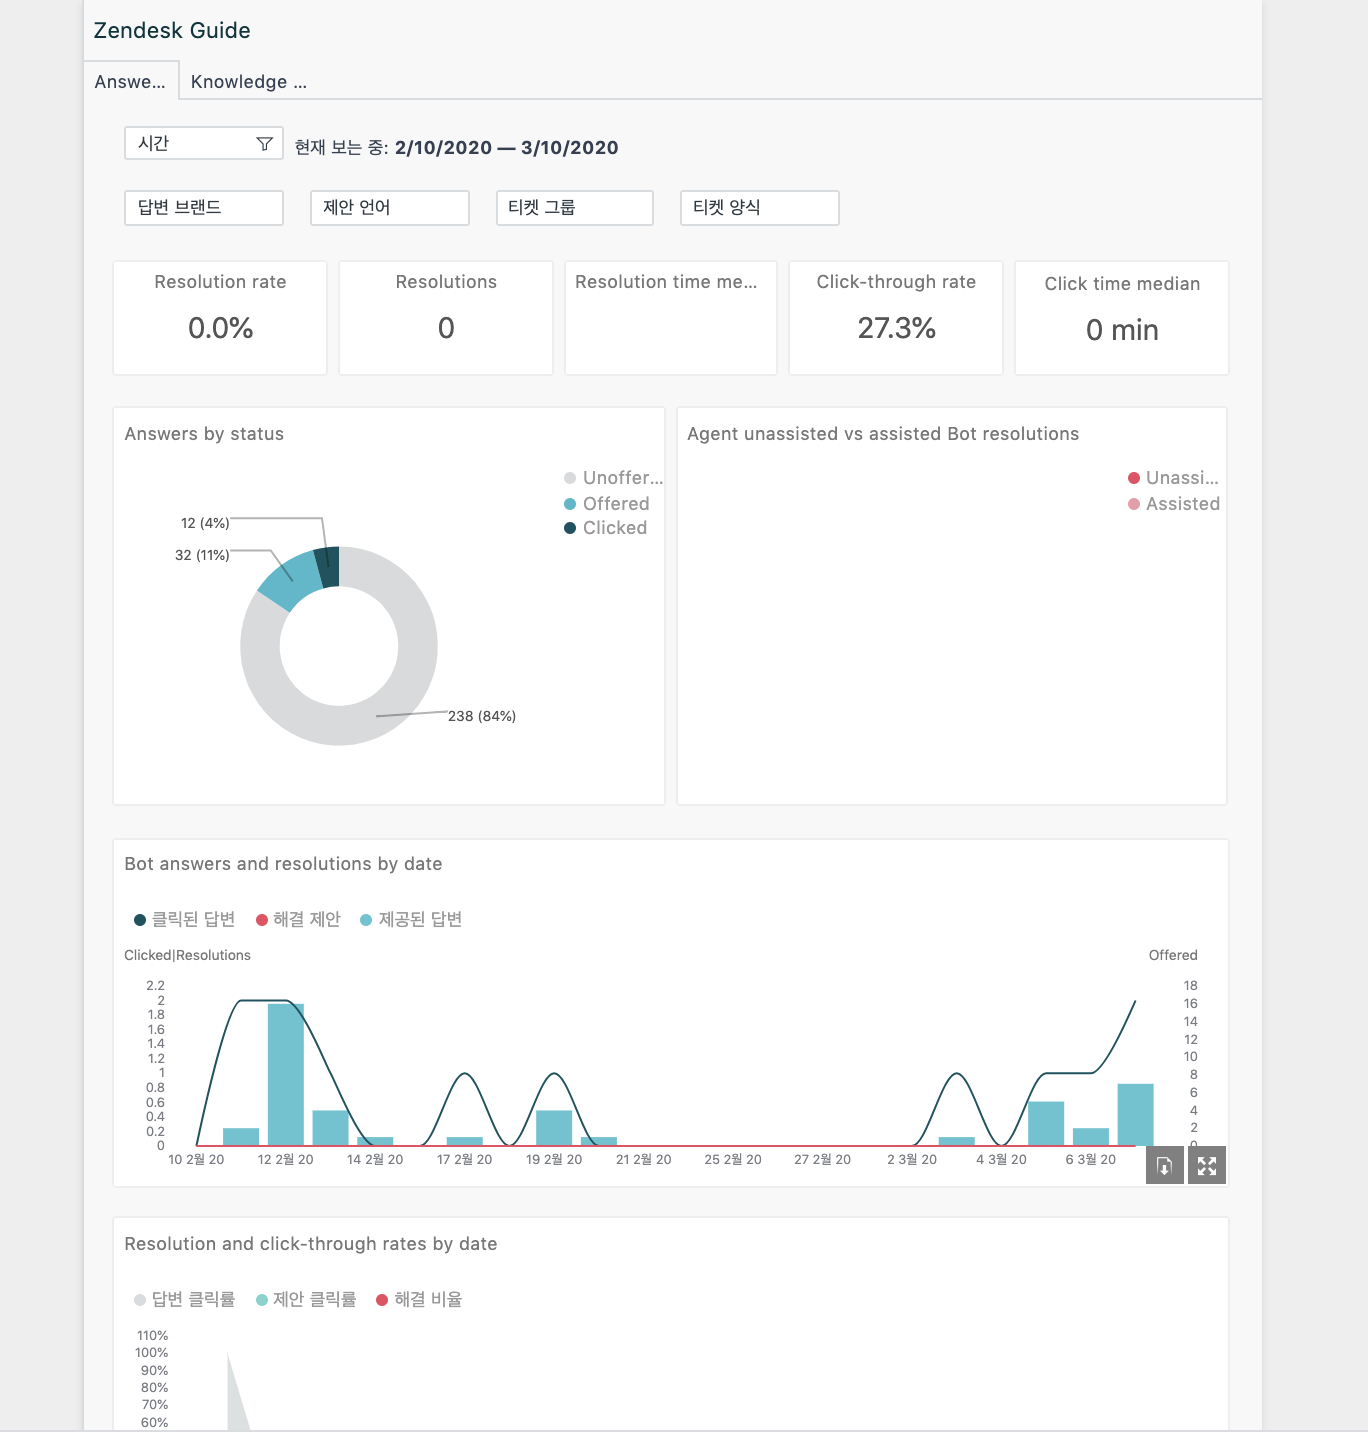
Task: Switch to the Answer Bot tab
Action: 131,81
